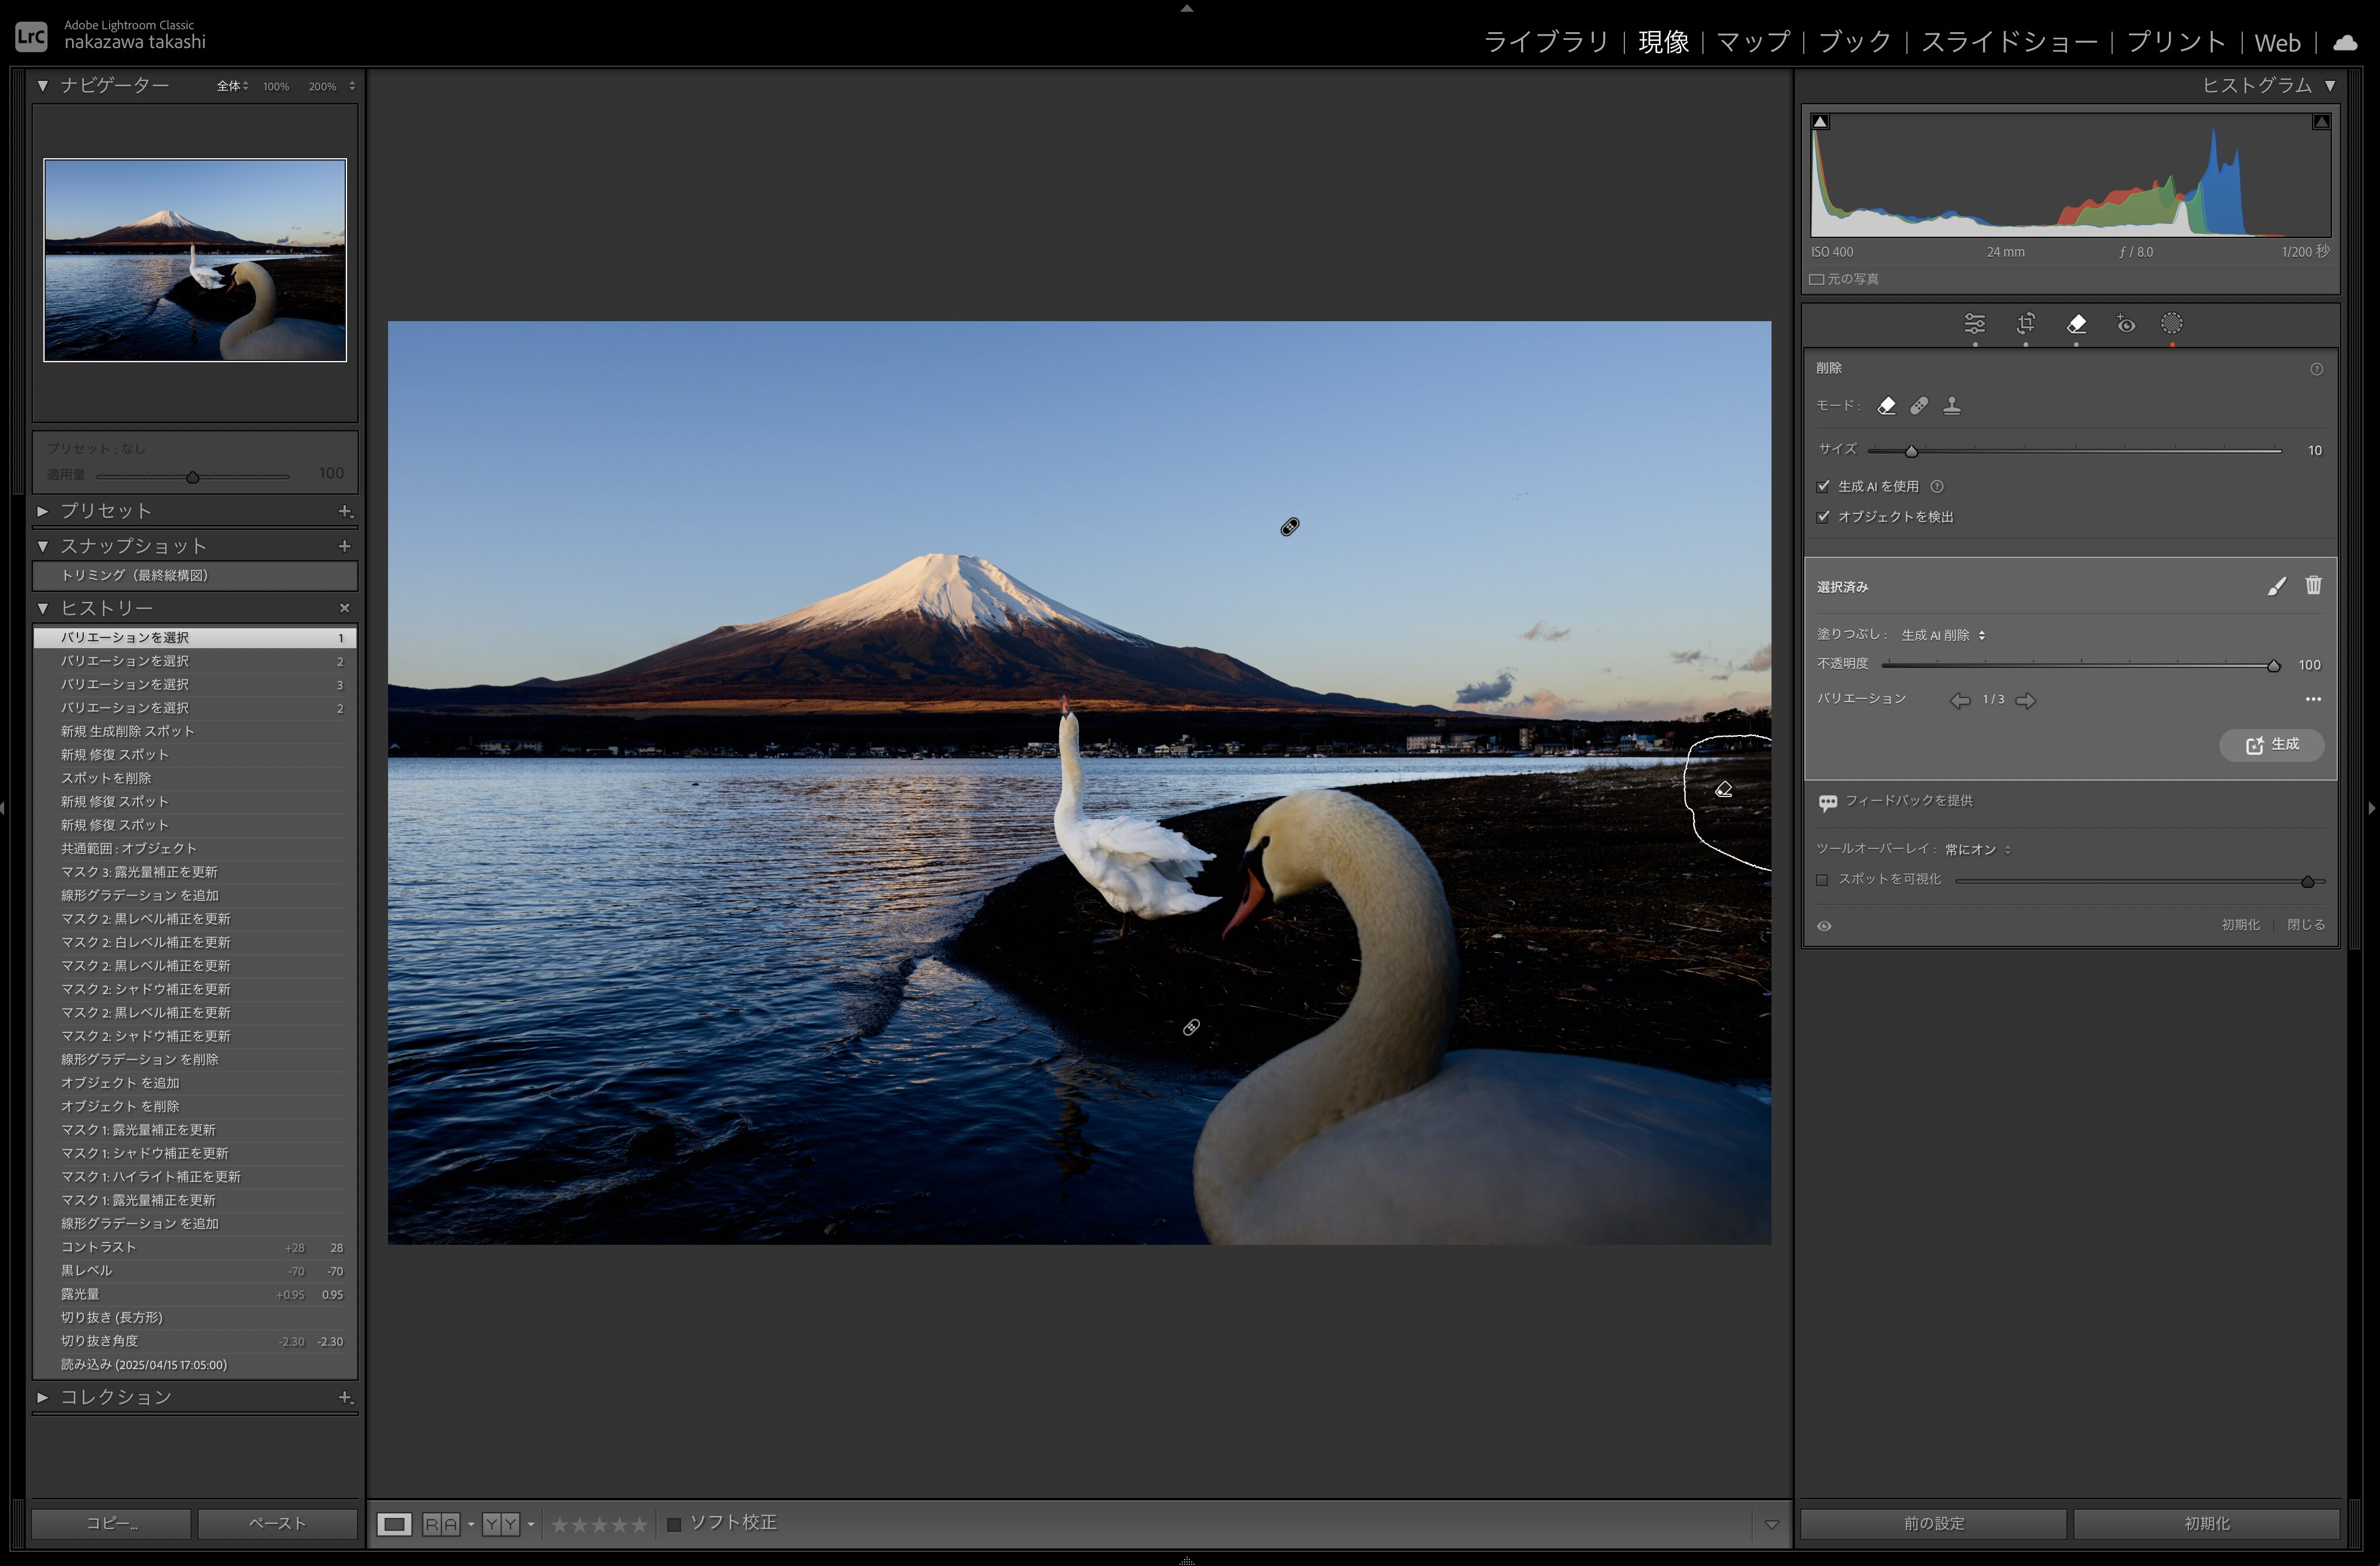Switch to Clone stamp mode icon
Viewport: 2380px width, 1566px height.
tap(1951, 406)
